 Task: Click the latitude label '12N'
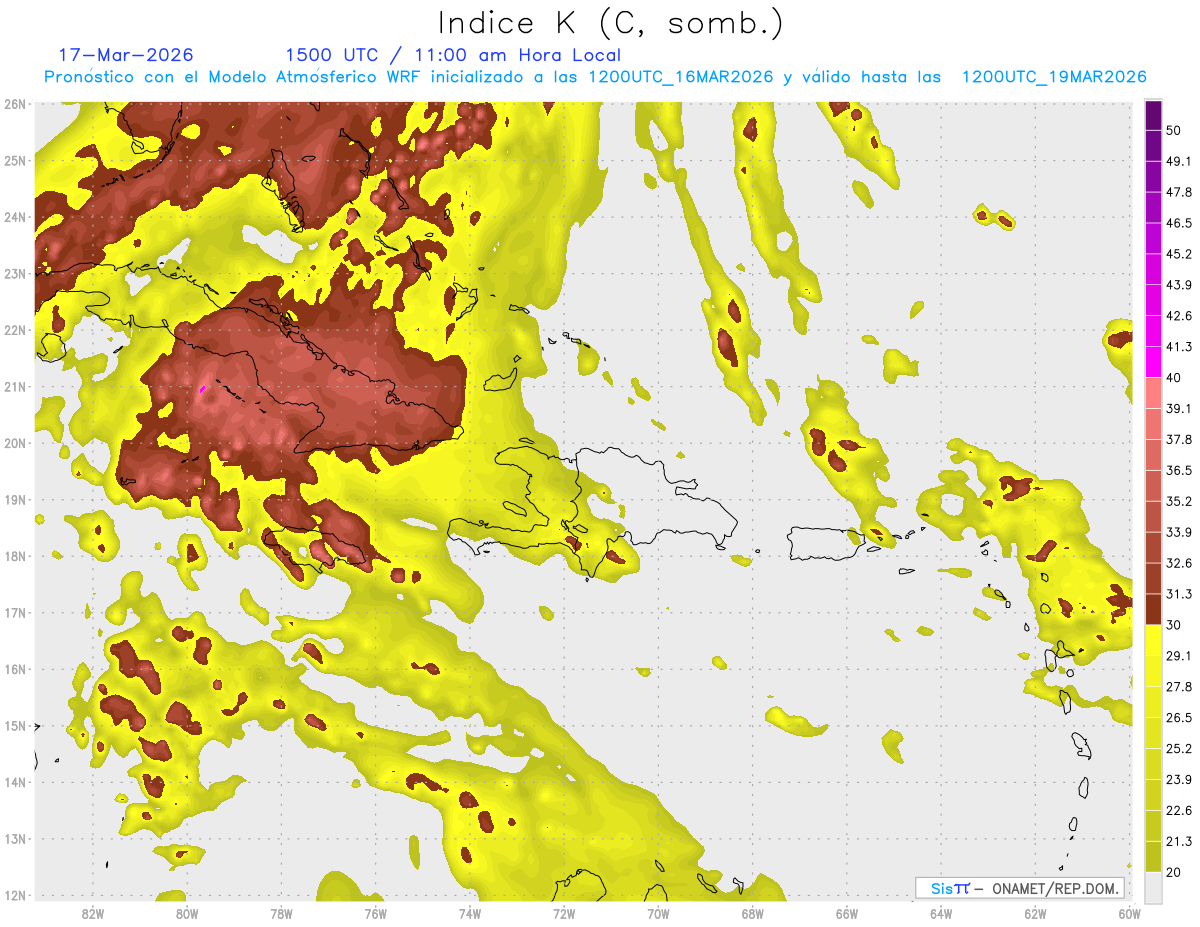coord(15,895)
